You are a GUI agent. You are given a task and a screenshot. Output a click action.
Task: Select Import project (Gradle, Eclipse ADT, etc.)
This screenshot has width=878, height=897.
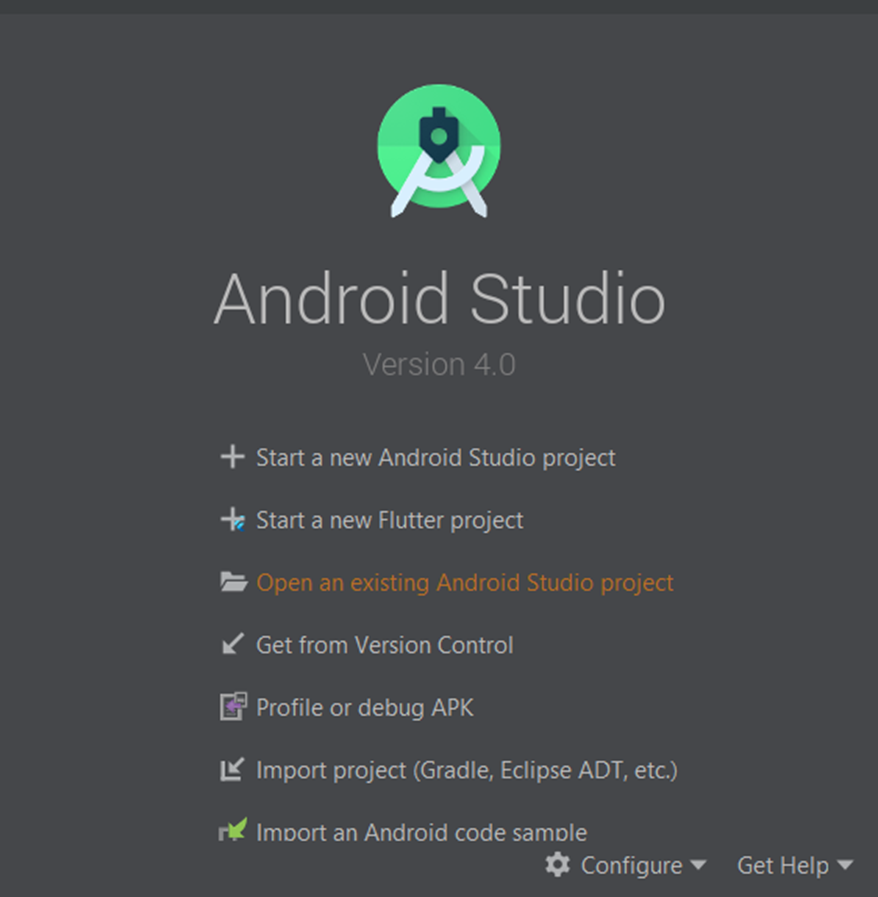(x=467, y=771)
